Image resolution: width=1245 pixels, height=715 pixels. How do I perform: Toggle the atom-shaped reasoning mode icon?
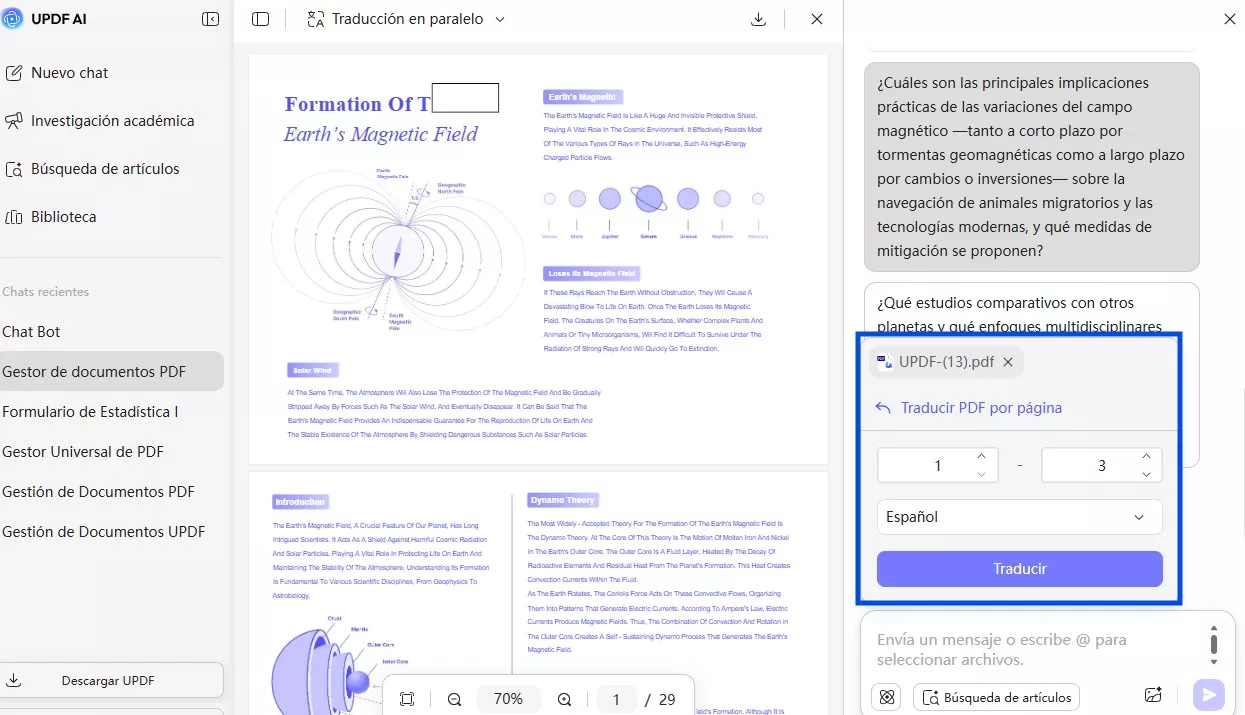pos(886,697)
